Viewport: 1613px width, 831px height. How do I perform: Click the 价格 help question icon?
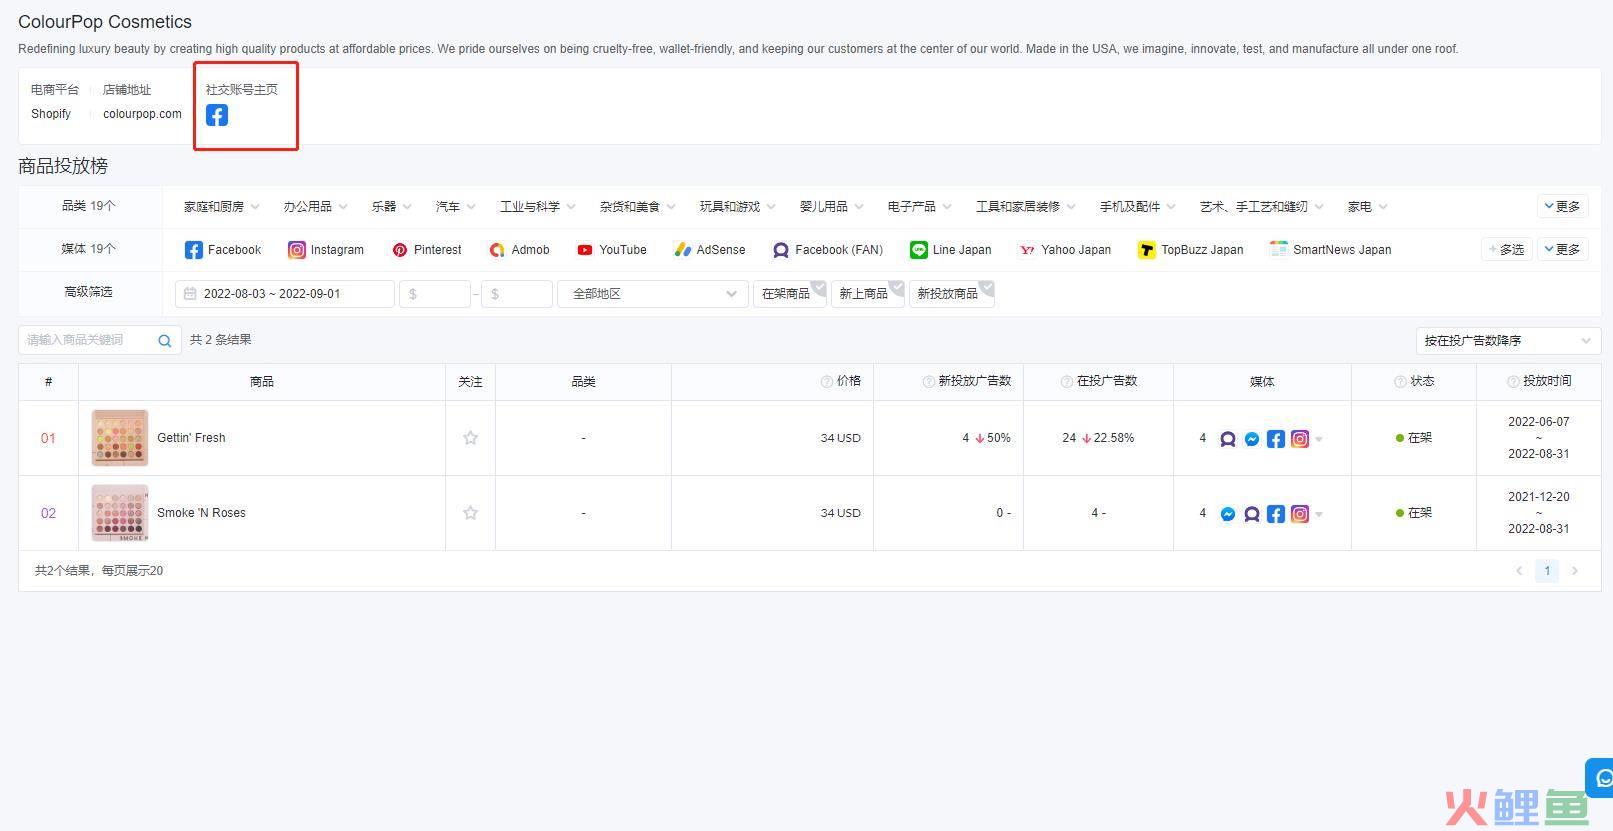tap(827, 381)
